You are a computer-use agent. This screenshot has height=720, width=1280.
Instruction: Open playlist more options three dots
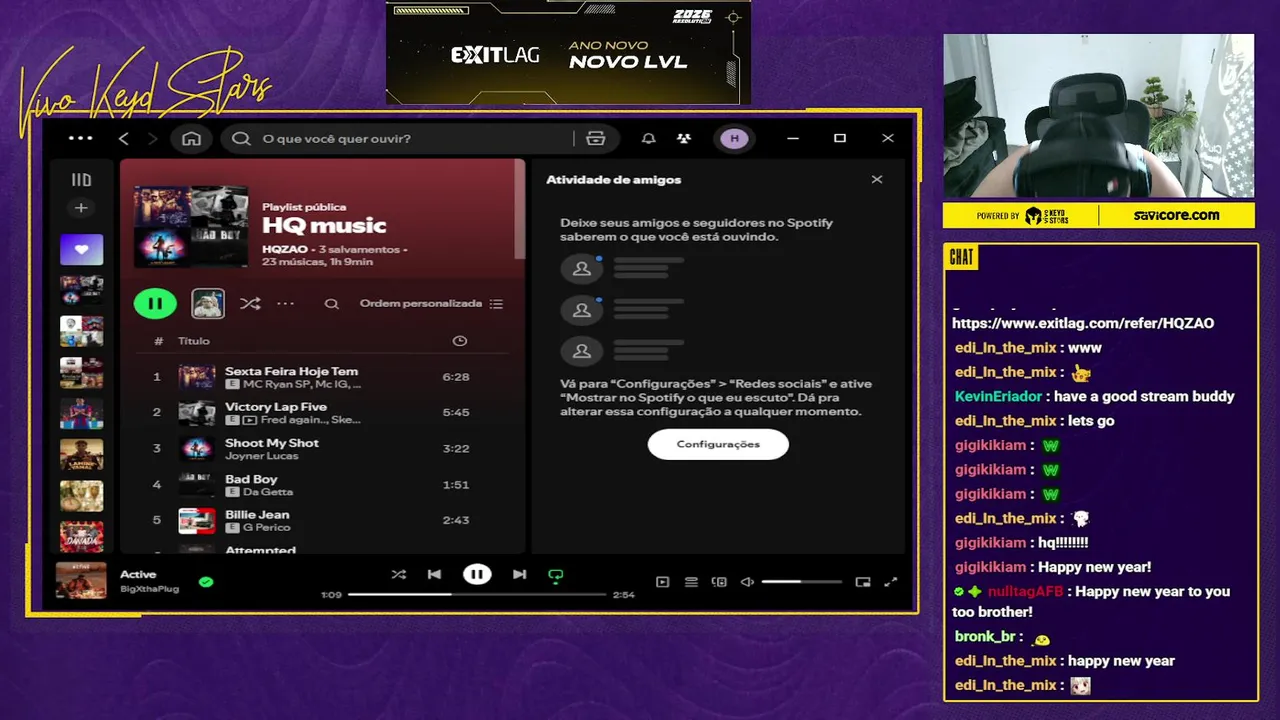286,303
